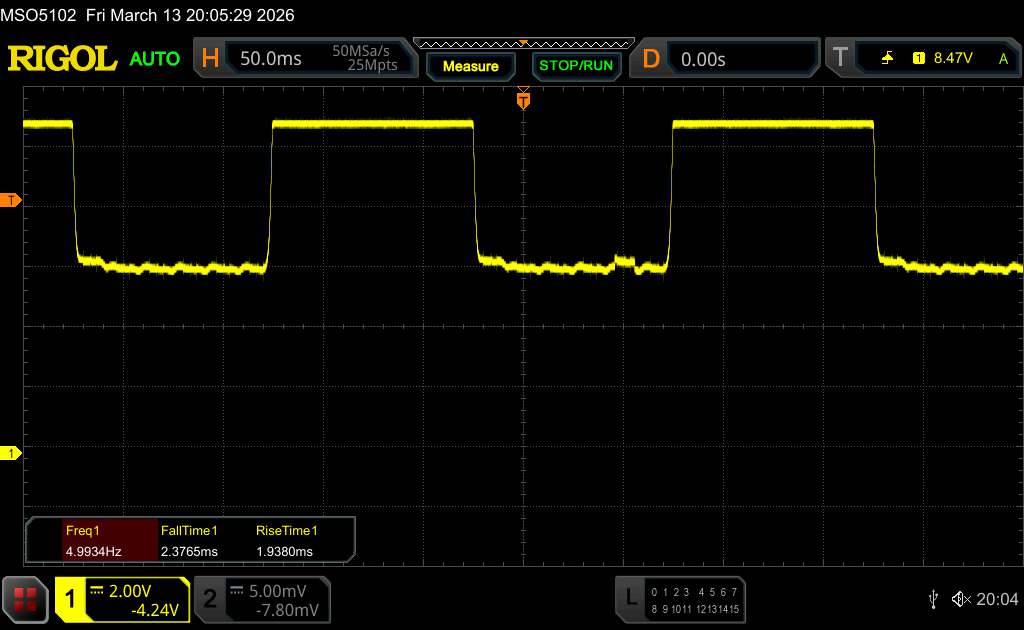Open the logic analyzer L icon
1024x630 pixels.
coord(631,598)
